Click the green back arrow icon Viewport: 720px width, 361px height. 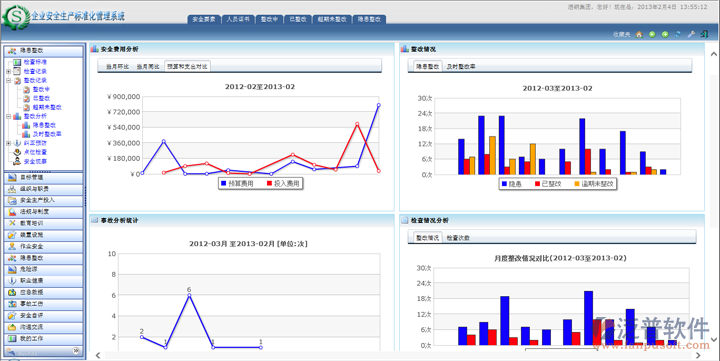652,34
